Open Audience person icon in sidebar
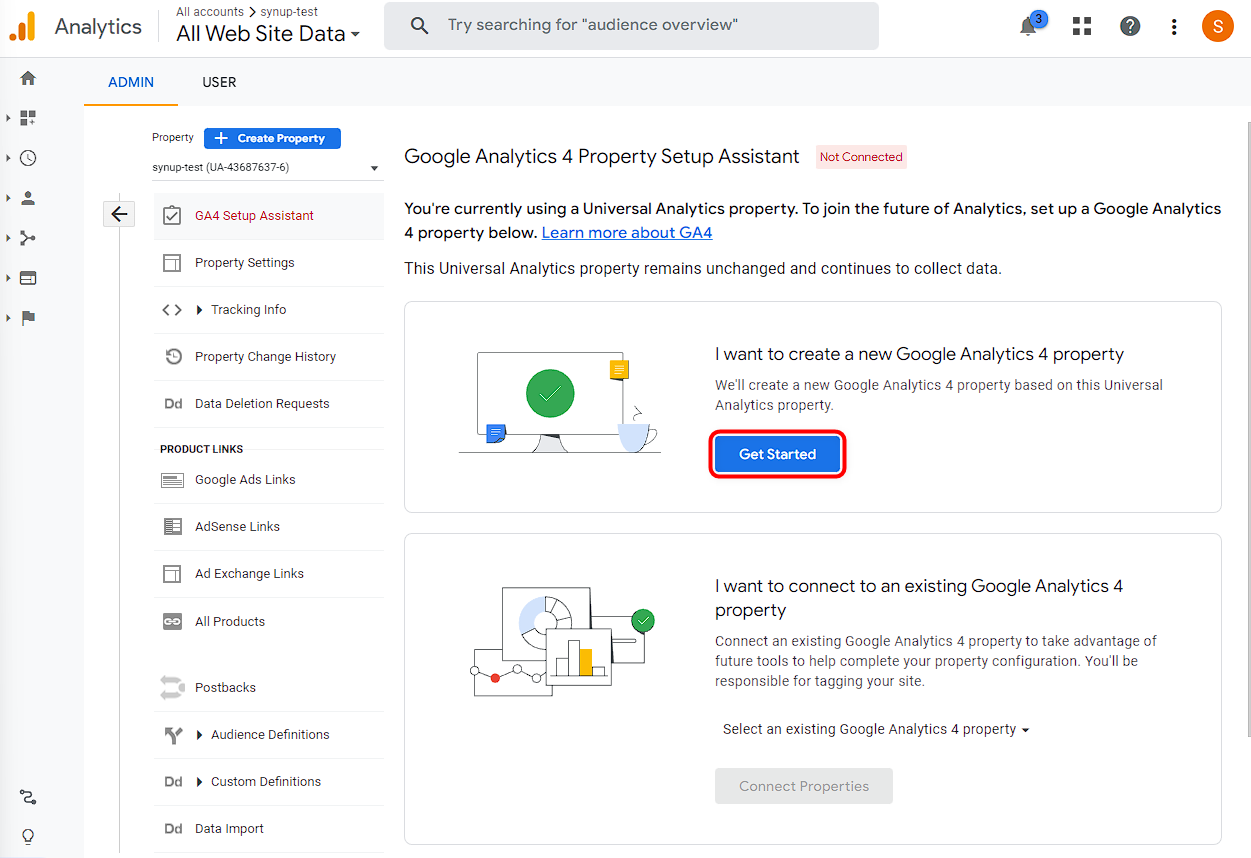Screen dimensions: 1251x858 point(28,198)
